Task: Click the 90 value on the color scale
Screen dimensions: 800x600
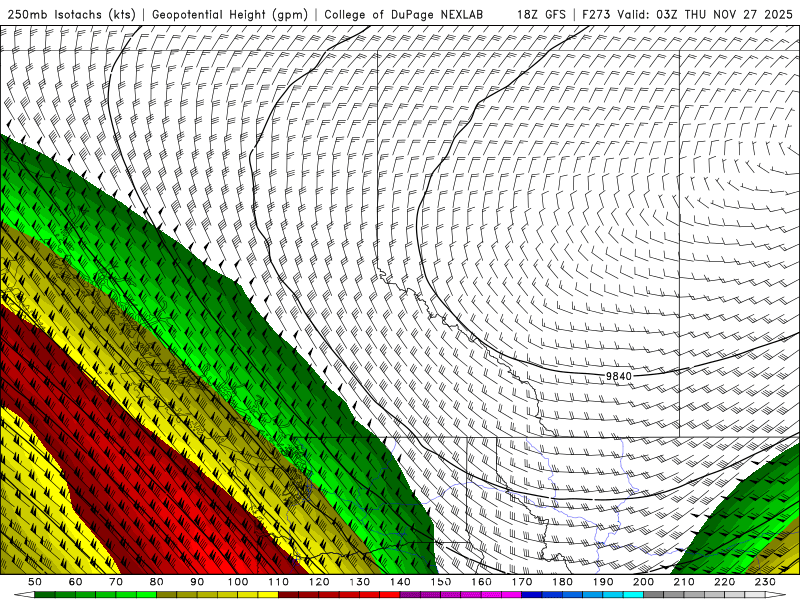Action: click(x=197, y=582)
